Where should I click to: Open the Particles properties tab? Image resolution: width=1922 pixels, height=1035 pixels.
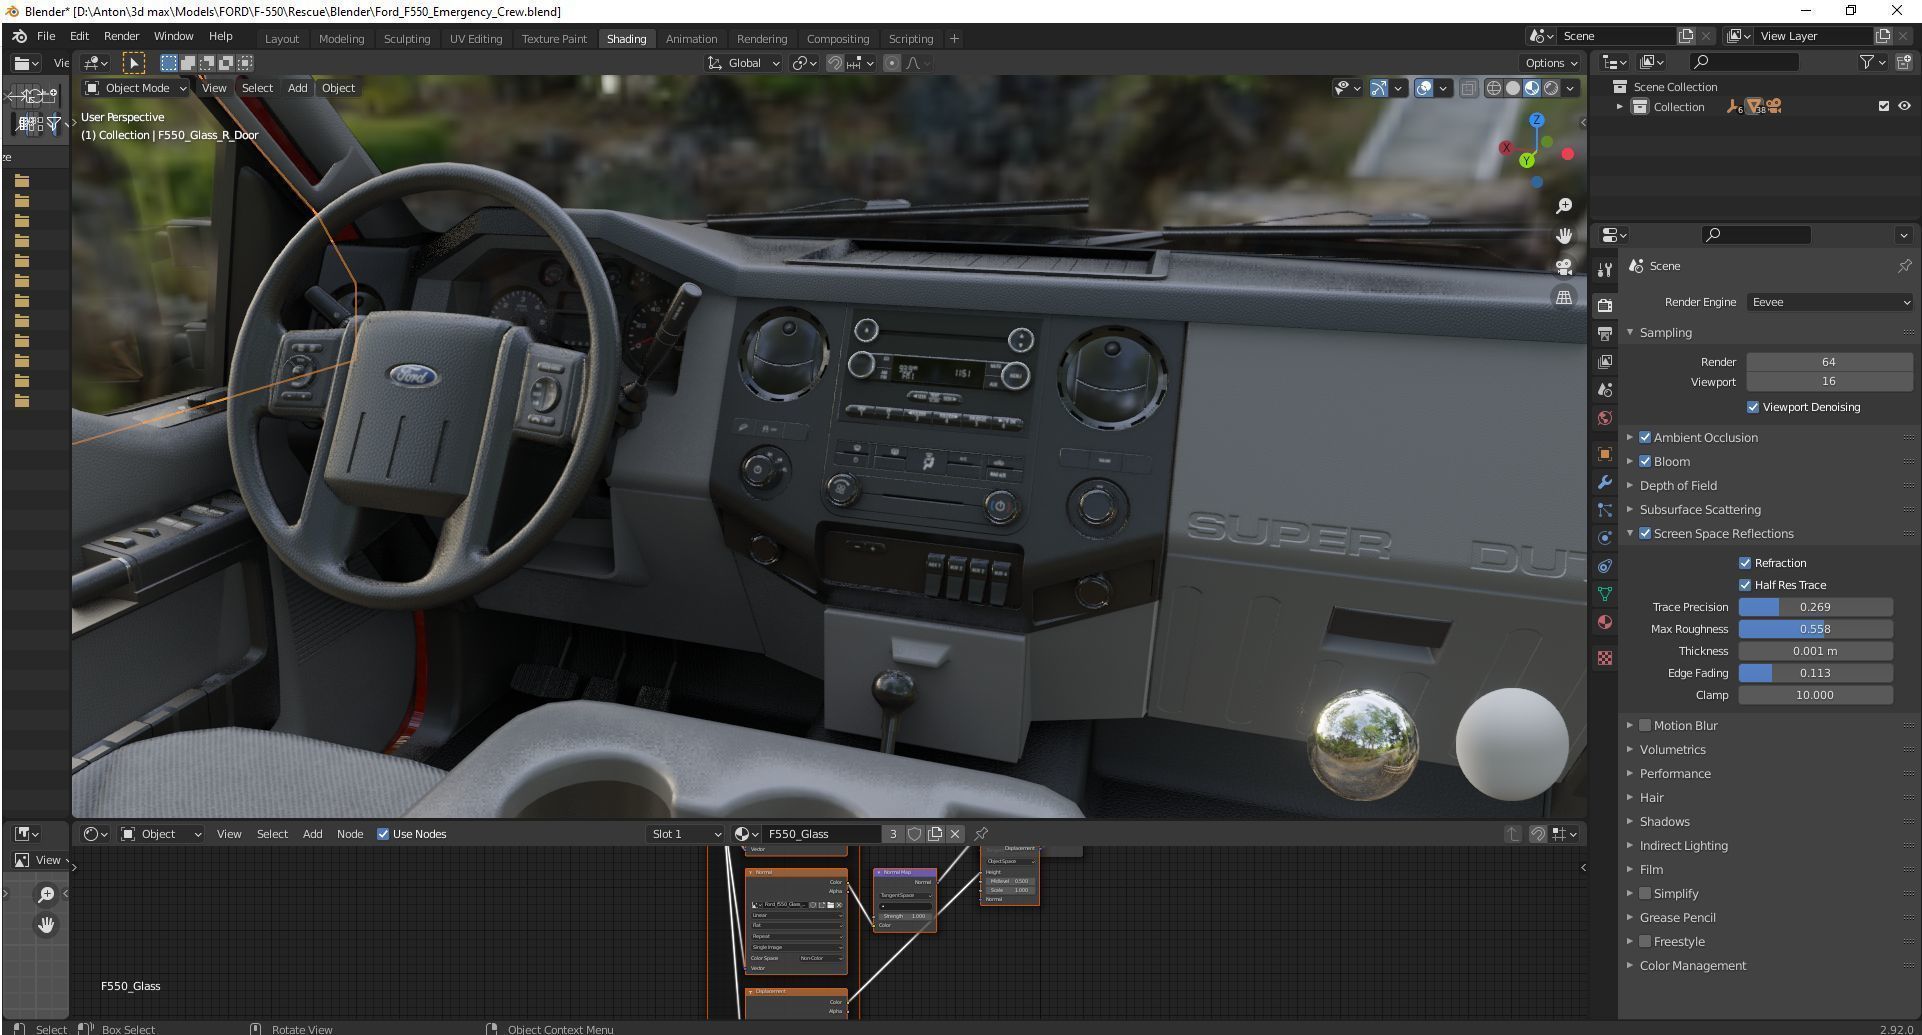(1605, 510)
